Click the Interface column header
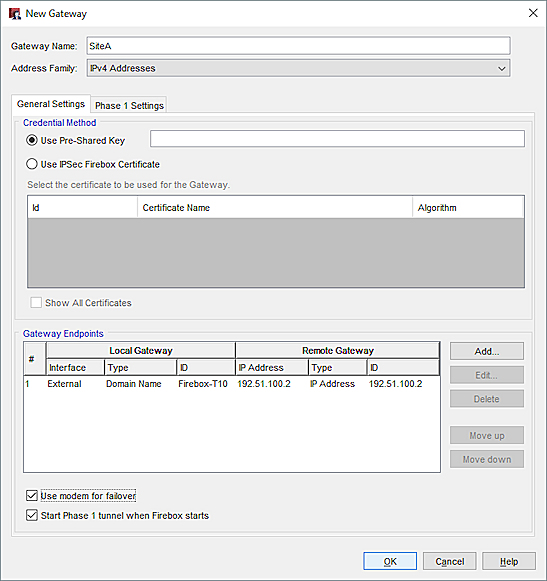Screen dimensions: 547x581 click(x=75, y=368)
